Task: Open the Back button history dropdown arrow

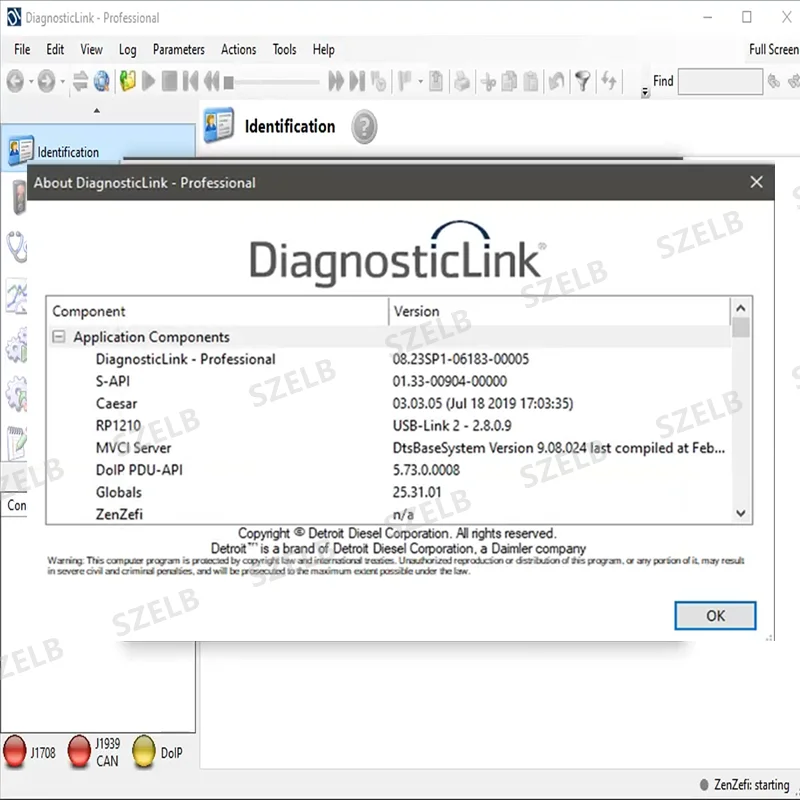Action: [x=31, y=81]
